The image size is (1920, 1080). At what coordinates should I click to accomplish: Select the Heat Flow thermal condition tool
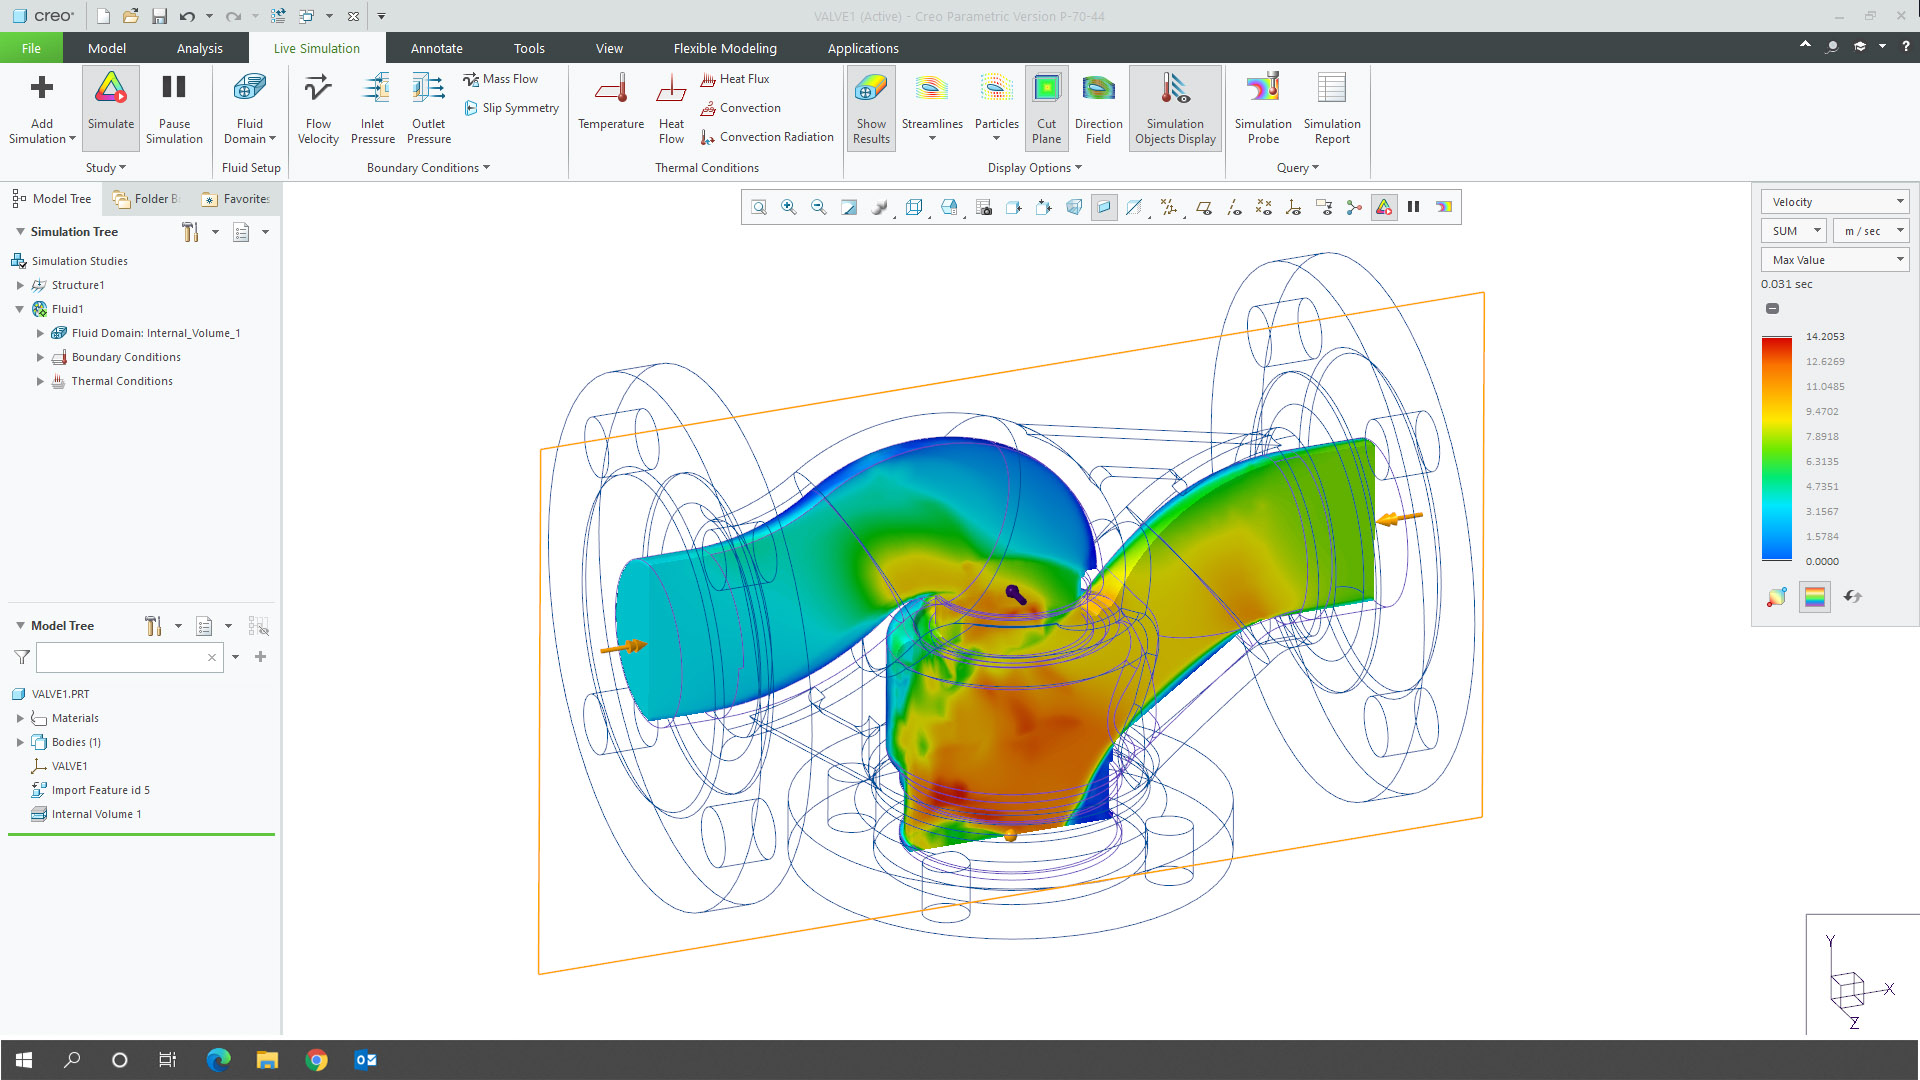tap(670, 107)
